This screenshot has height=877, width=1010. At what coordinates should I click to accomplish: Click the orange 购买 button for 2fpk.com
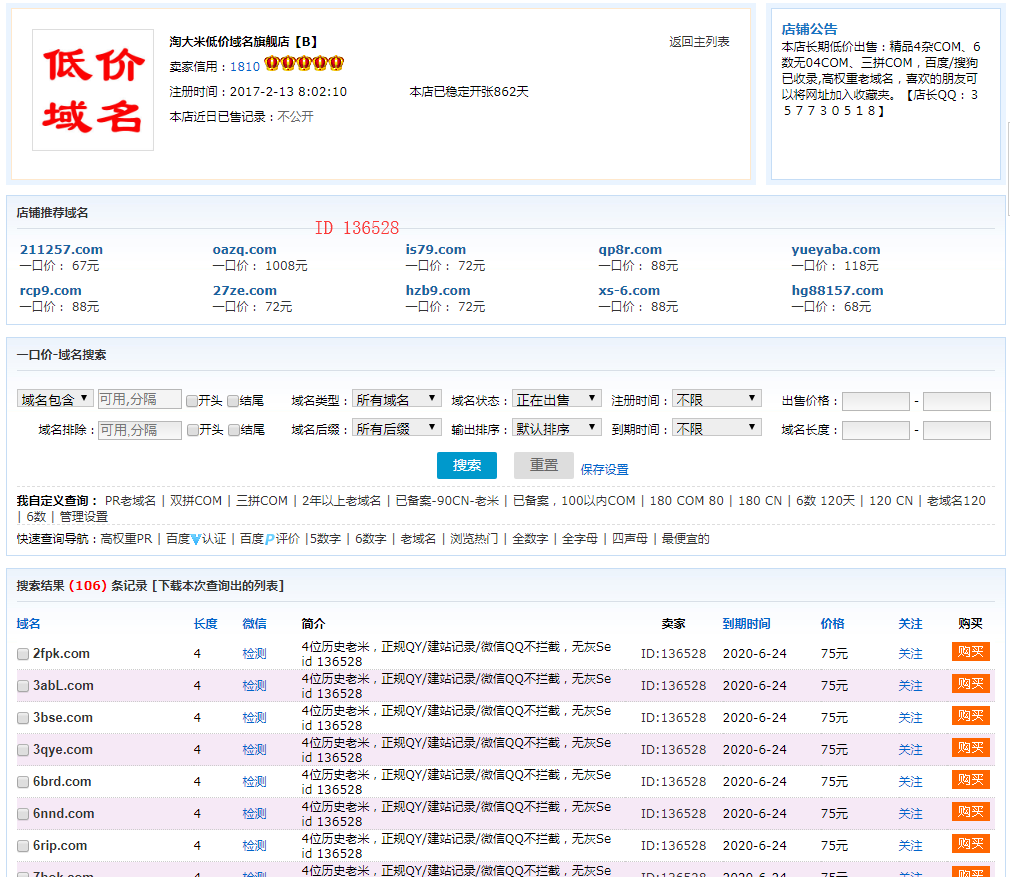[x=970, y=652]
